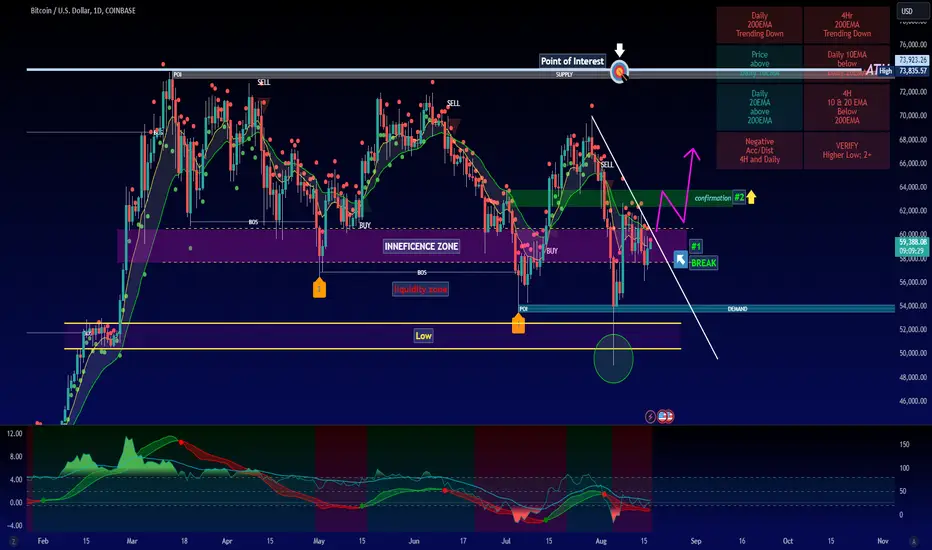This screenshot has height=550, width=932.
Task: Open the lightning bolt event icon
Action: pos(650,417)
